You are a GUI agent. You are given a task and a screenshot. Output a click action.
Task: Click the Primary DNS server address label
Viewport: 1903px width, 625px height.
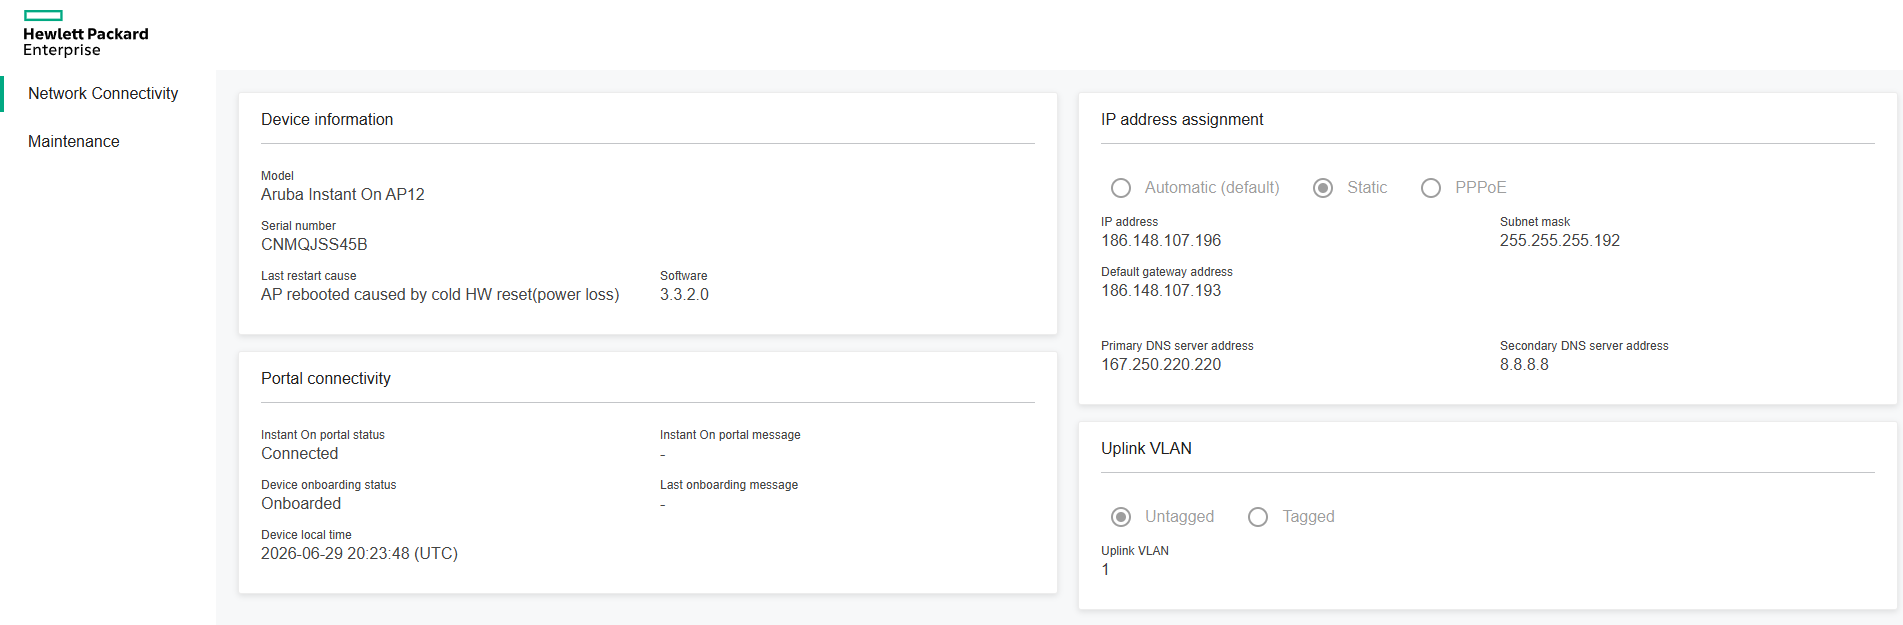[1177, 346]
